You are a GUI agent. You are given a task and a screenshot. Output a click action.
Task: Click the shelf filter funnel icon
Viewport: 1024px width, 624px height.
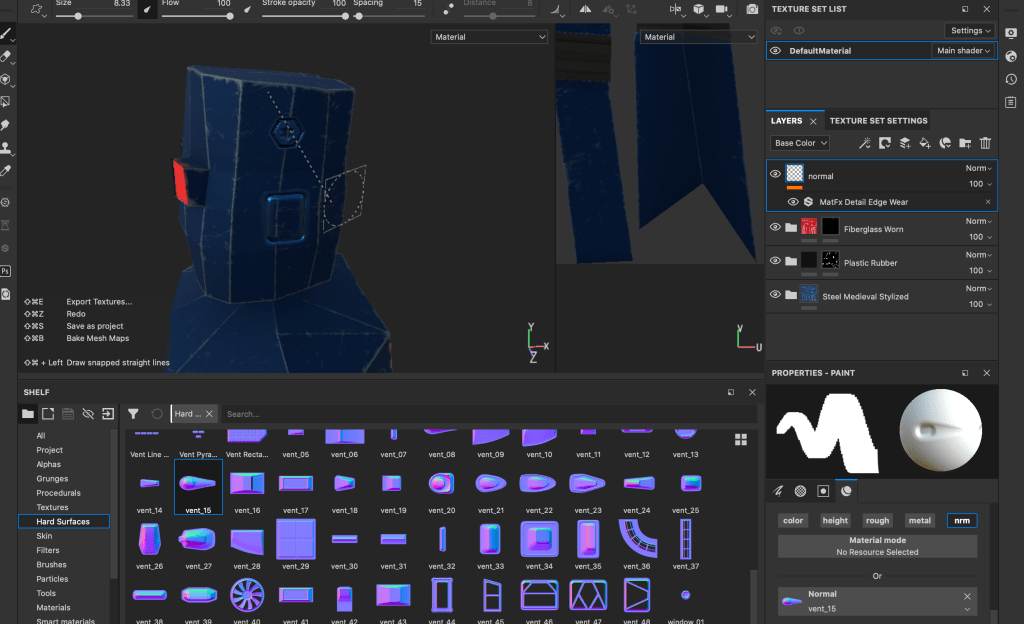click(133, 413)
